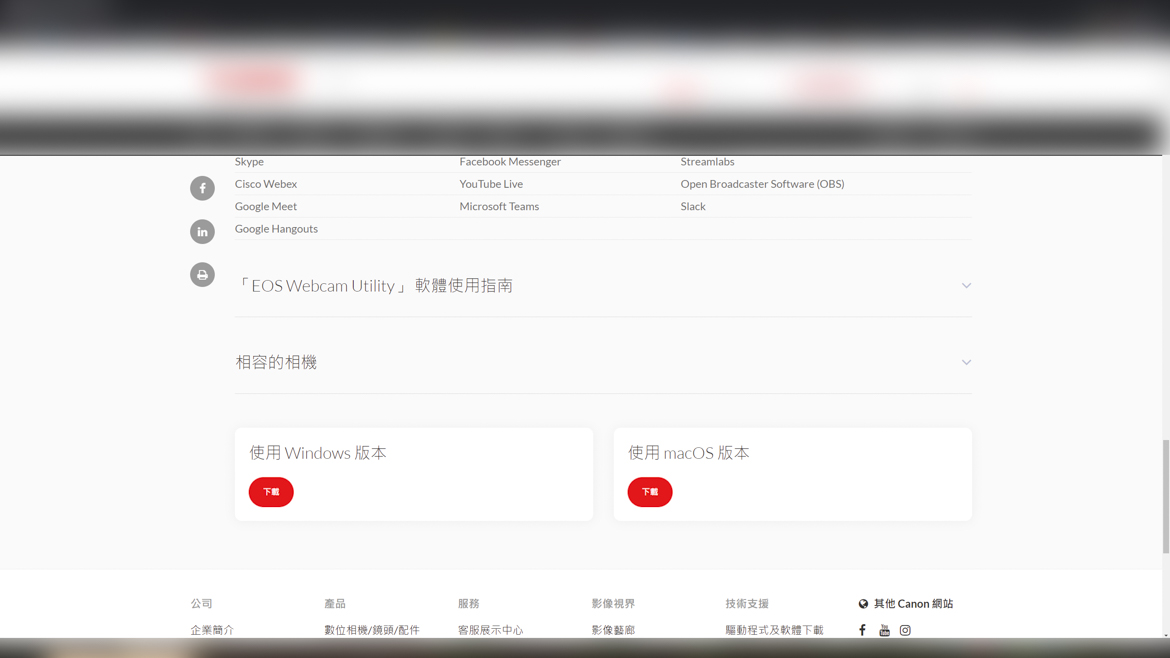Click 服務 footer heading

pos(469,604)
